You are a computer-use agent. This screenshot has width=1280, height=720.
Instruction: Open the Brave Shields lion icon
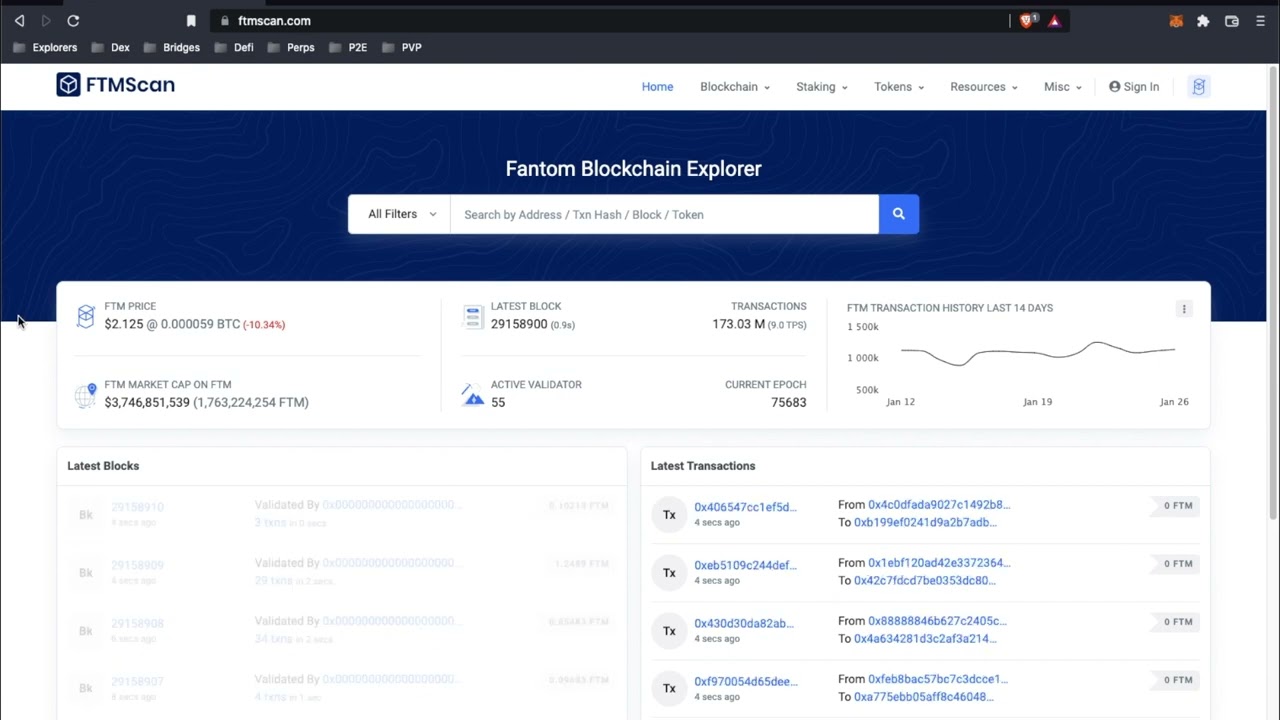[x=1027, y=20]
